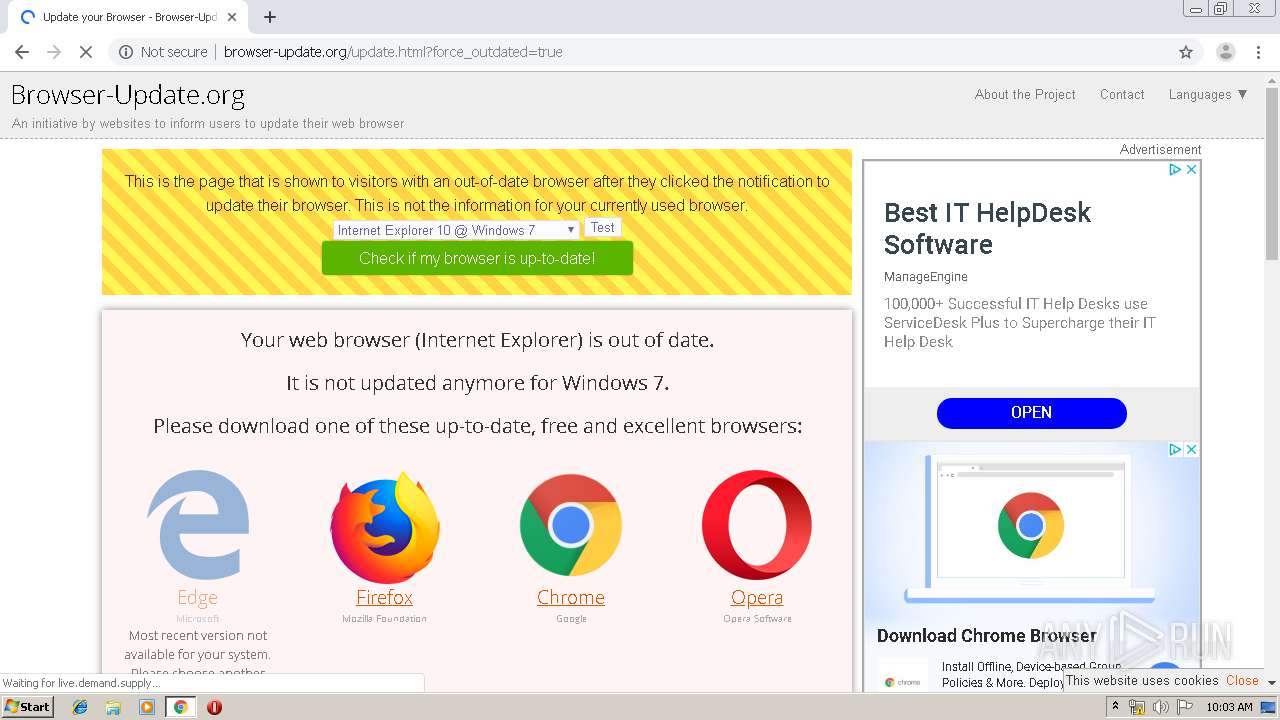Open Chrome's three-dot menu
The height and width of the screenshot is (720, 1280).
click(x=1257, y=52)
